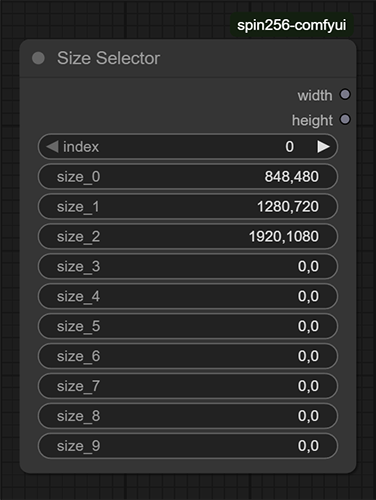Edit the size_2 field showing 1920,1080

coord(188,237)
